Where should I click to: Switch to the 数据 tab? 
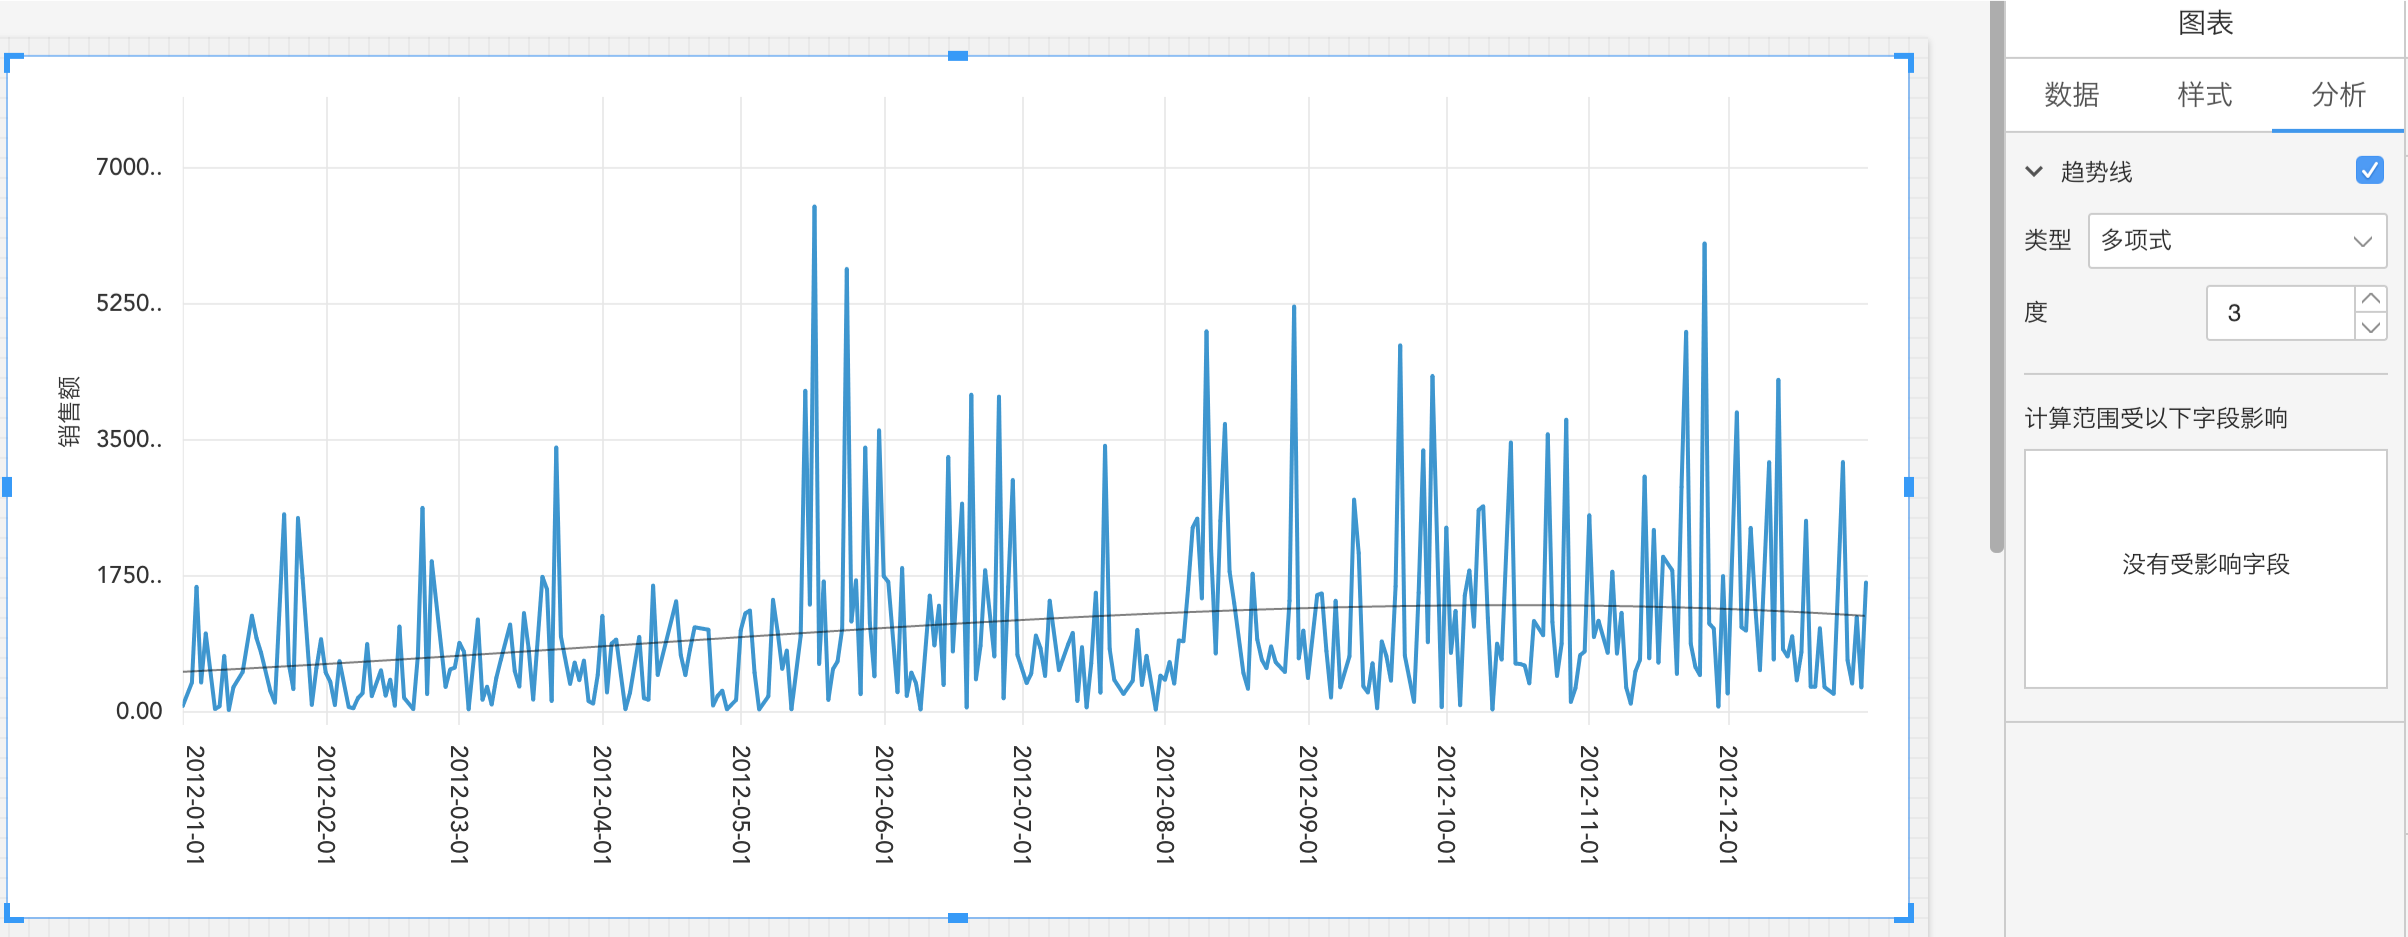point(2071,95)
